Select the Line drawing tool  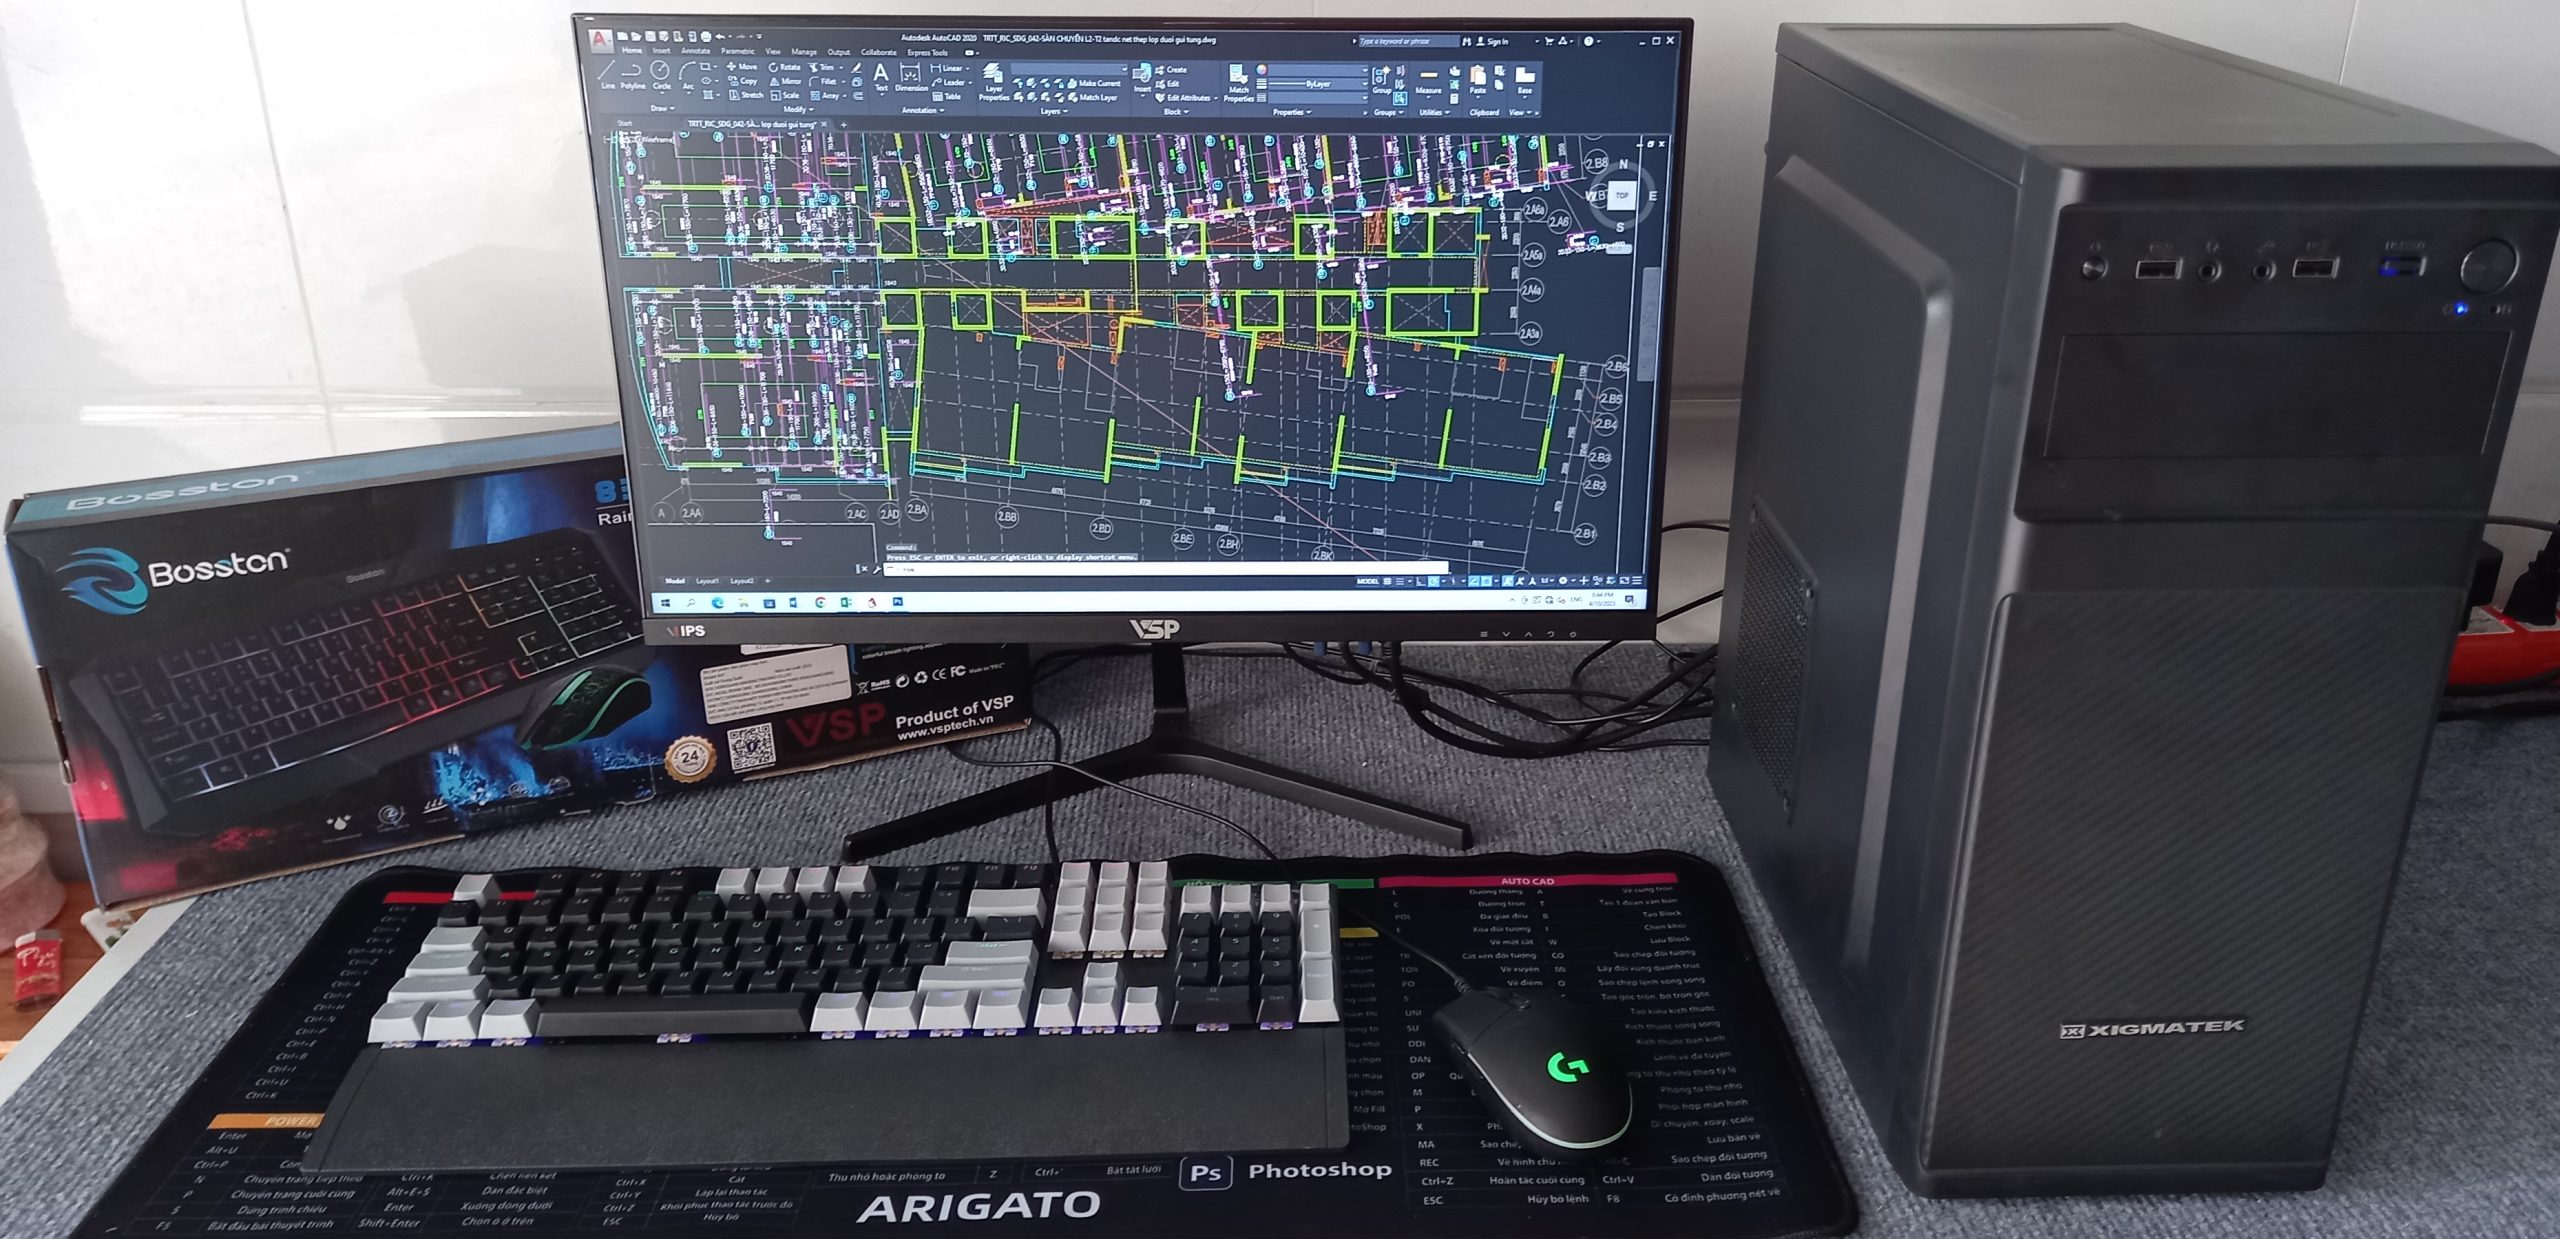click(x=607, y=75)
